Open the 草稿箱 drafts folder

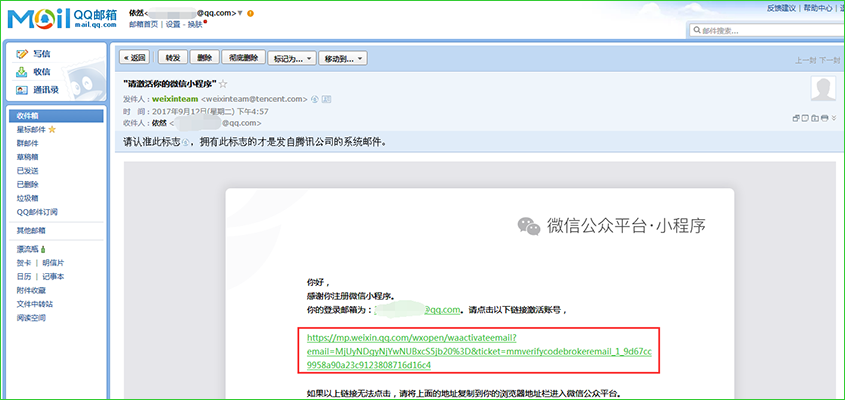coord(28,158)
